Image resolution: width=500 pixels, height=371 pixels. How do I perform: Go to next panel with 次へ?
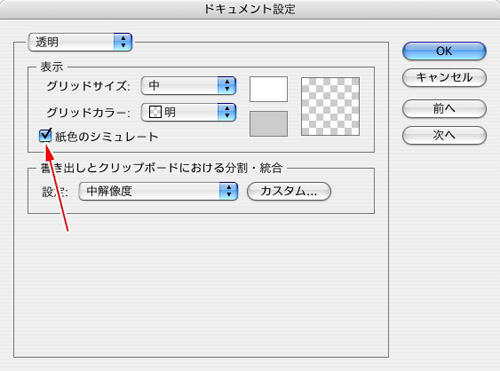pos(444,135)
